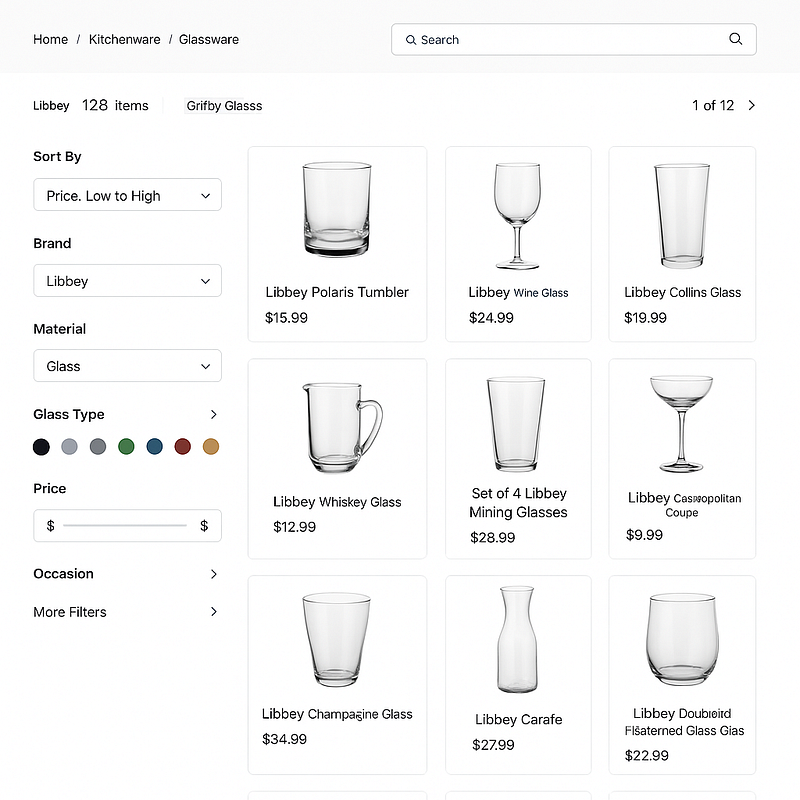Select the green color swatch
800x800 pixels.
(126, 446)
